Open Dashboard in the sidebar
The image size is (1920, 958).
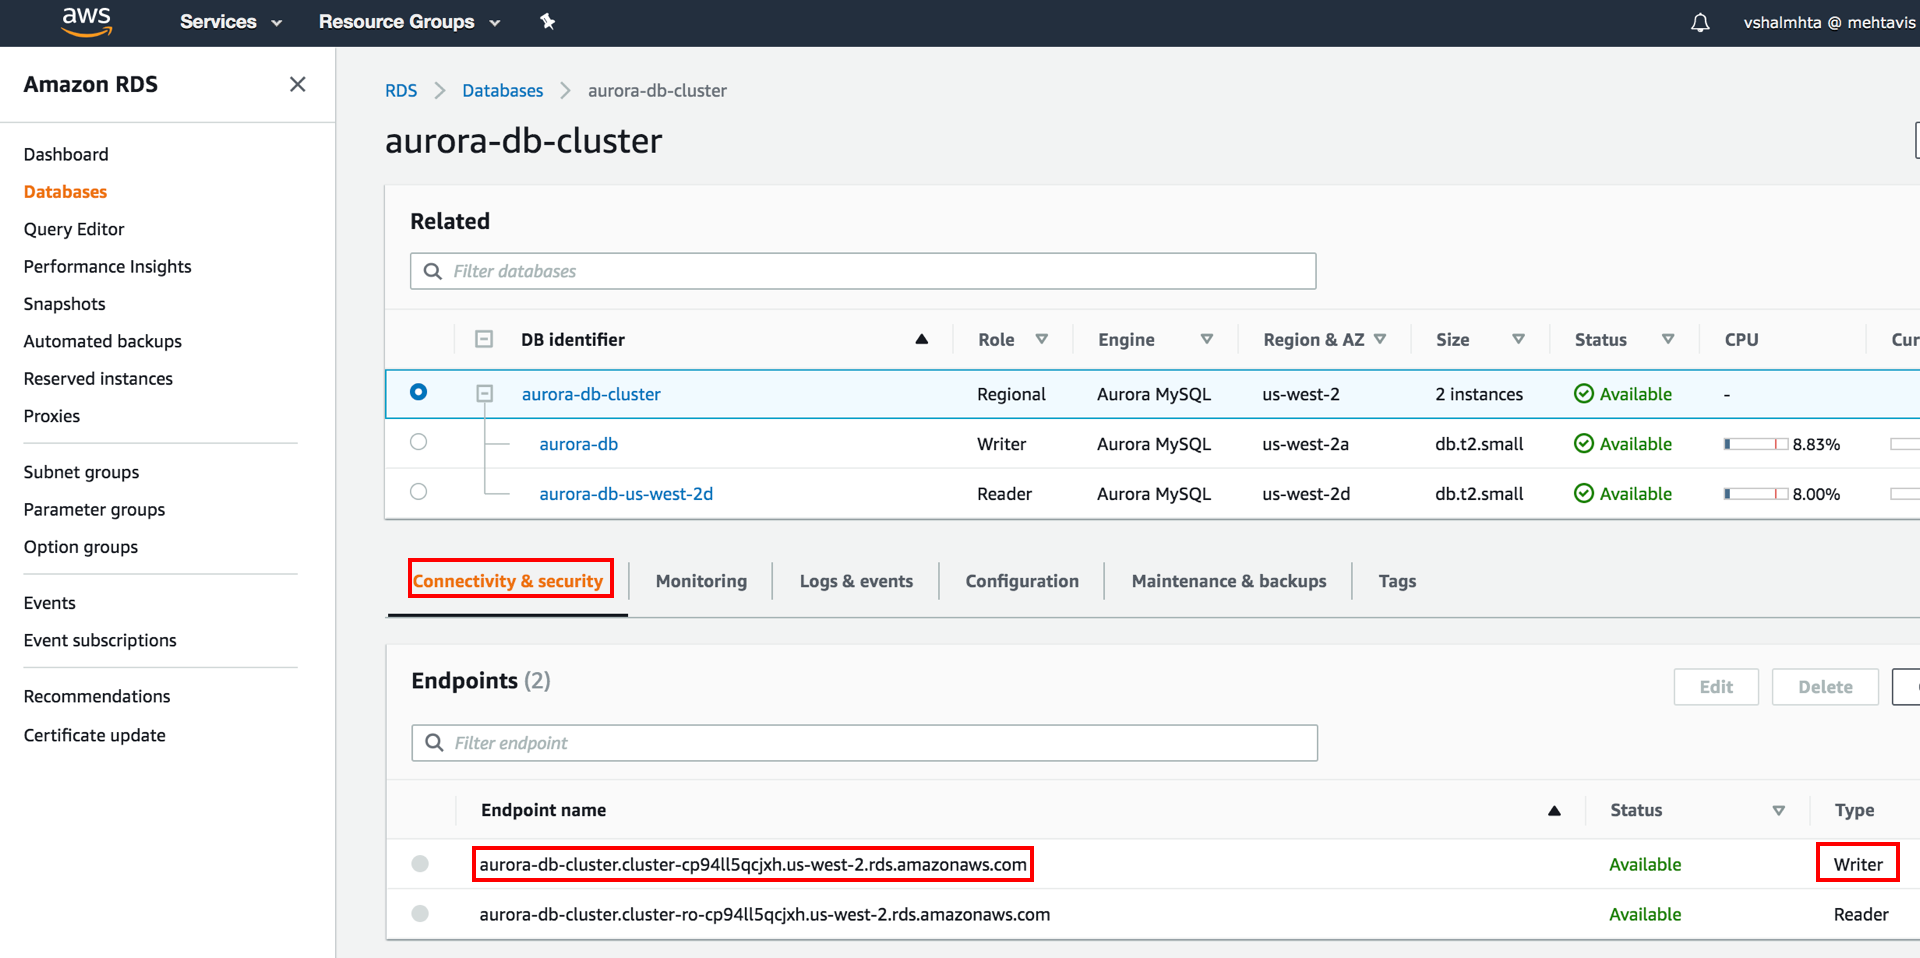66,154
